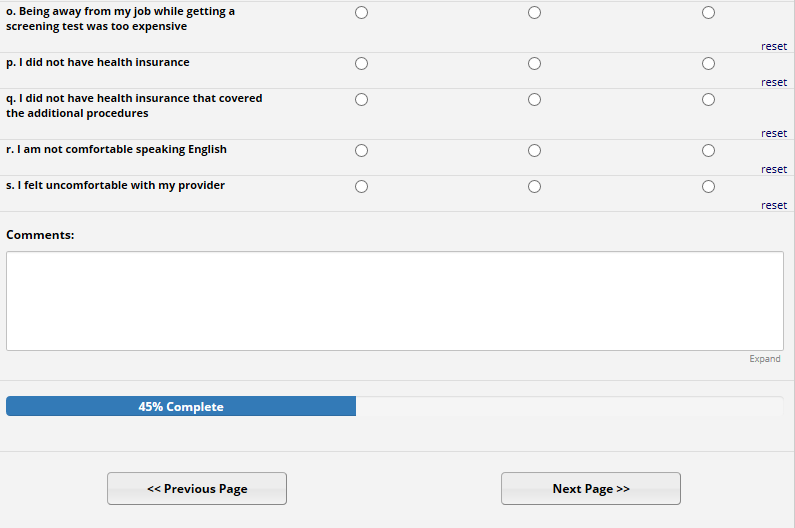Choose middle radio for 'not comfortable speaking English'
This screenshot has height=528, width=795.
click(x=534, y=151)
